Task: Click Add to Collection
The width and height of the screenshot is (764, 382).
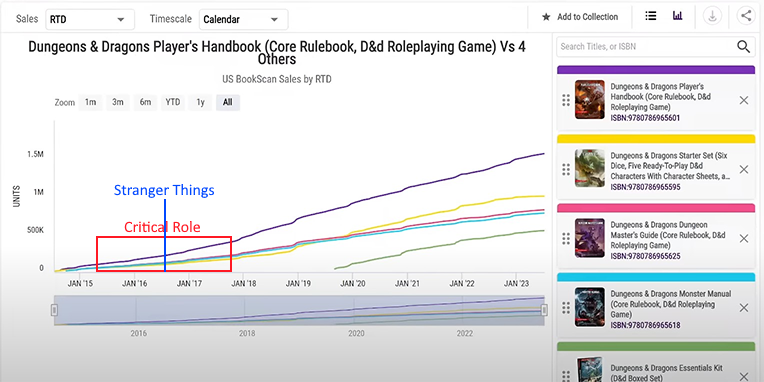Action: coord(580,17)
